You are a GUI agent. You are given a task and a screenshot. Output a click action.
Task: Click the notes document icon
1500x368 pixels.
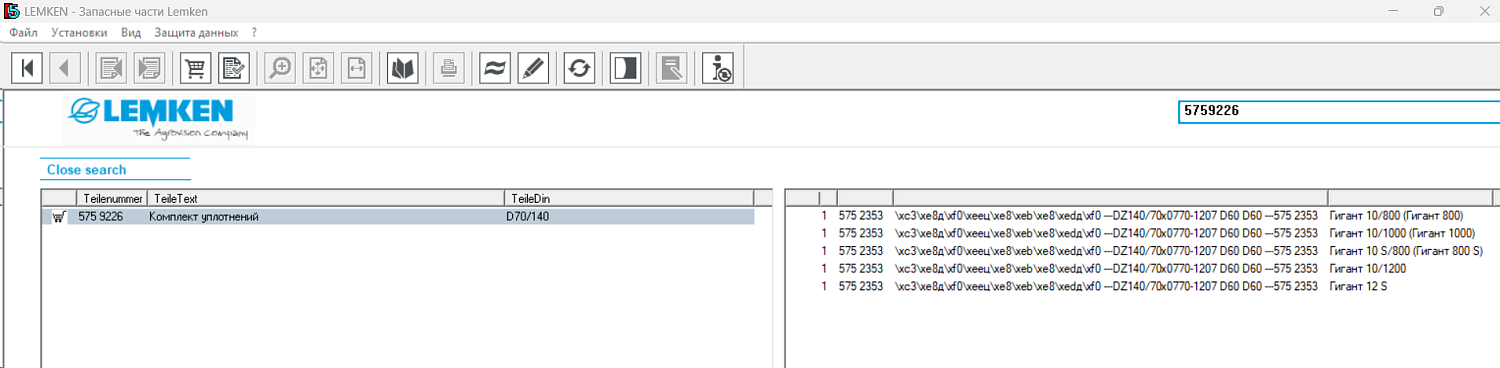click(672, 68)
